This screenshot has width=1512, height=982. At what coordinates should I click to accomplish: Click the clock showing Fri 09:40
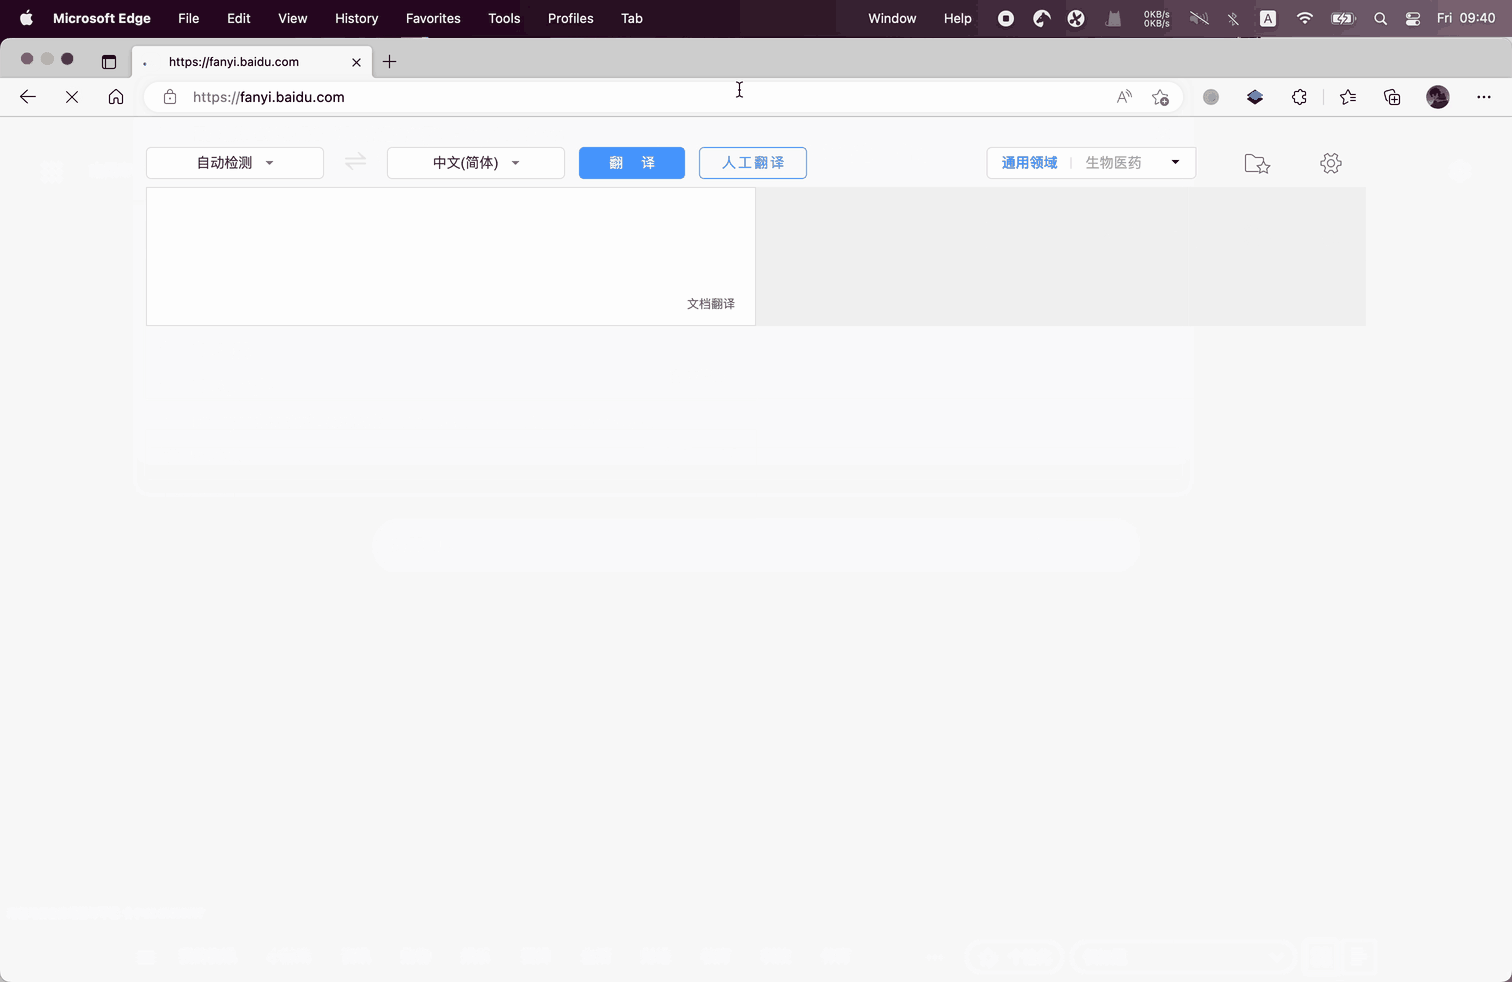(x=1466, y=18)
